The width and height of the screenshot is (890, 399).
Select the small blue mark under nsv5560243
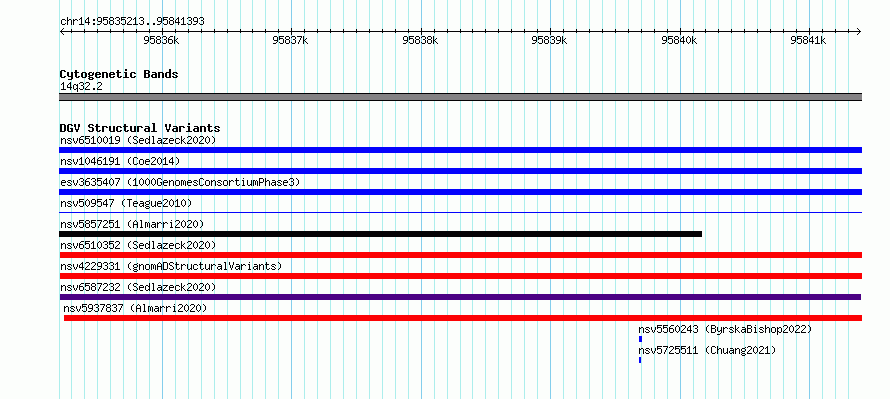(640, 339)
